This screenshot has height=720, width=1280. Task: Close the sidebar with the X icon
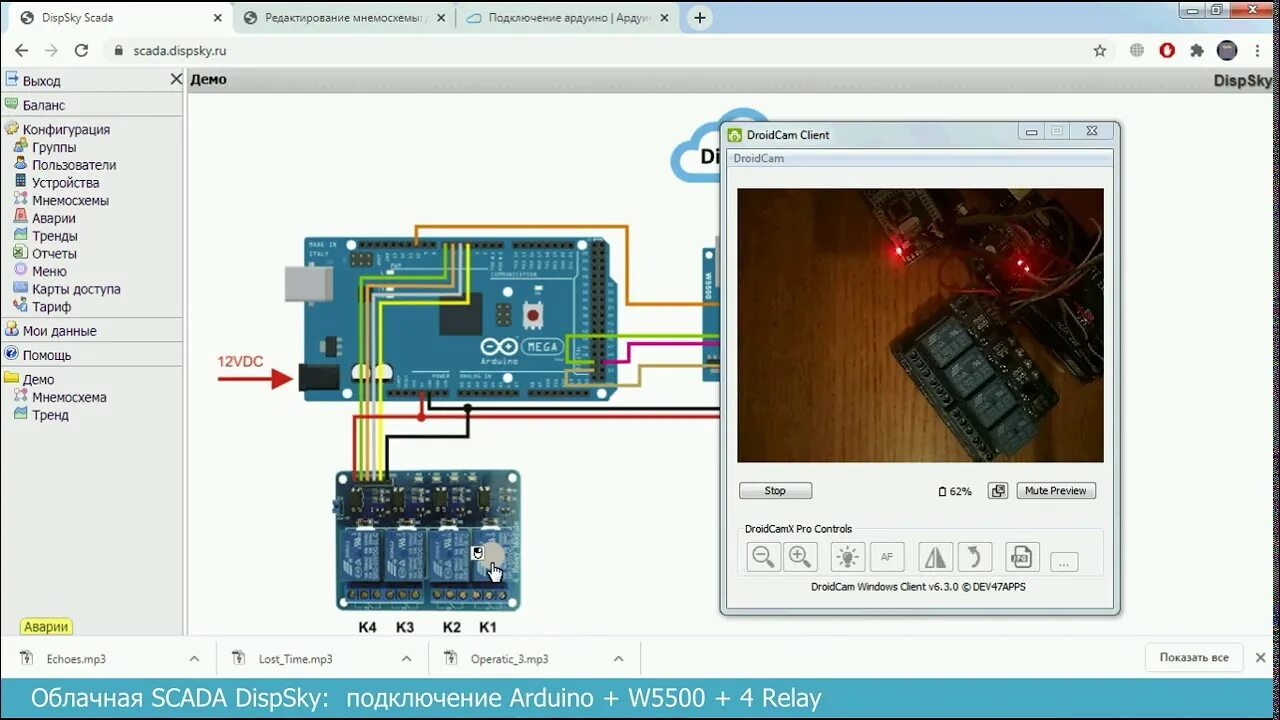point(176,79)
